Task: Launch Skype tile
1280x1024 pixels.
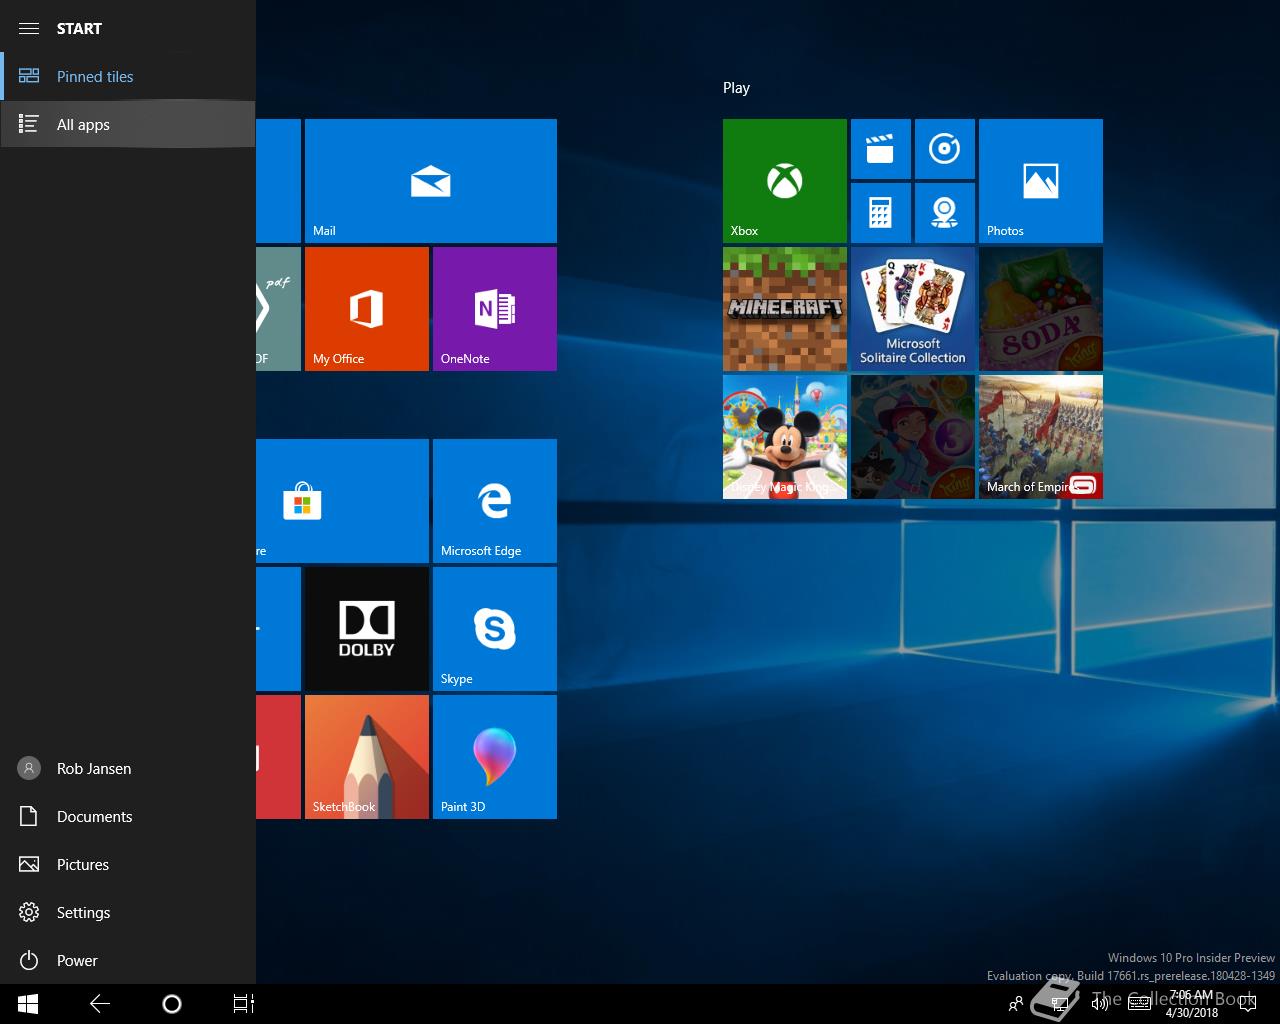Action: point(495,629)
